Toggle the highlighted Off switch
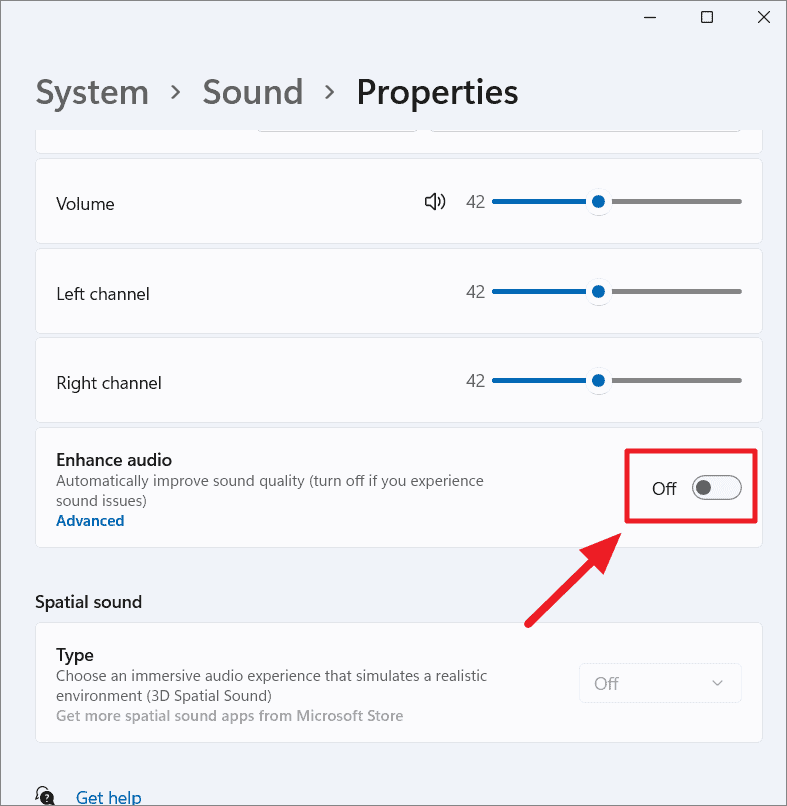The width and height of the screenshot is (787, 806). [x=716, y=487]
